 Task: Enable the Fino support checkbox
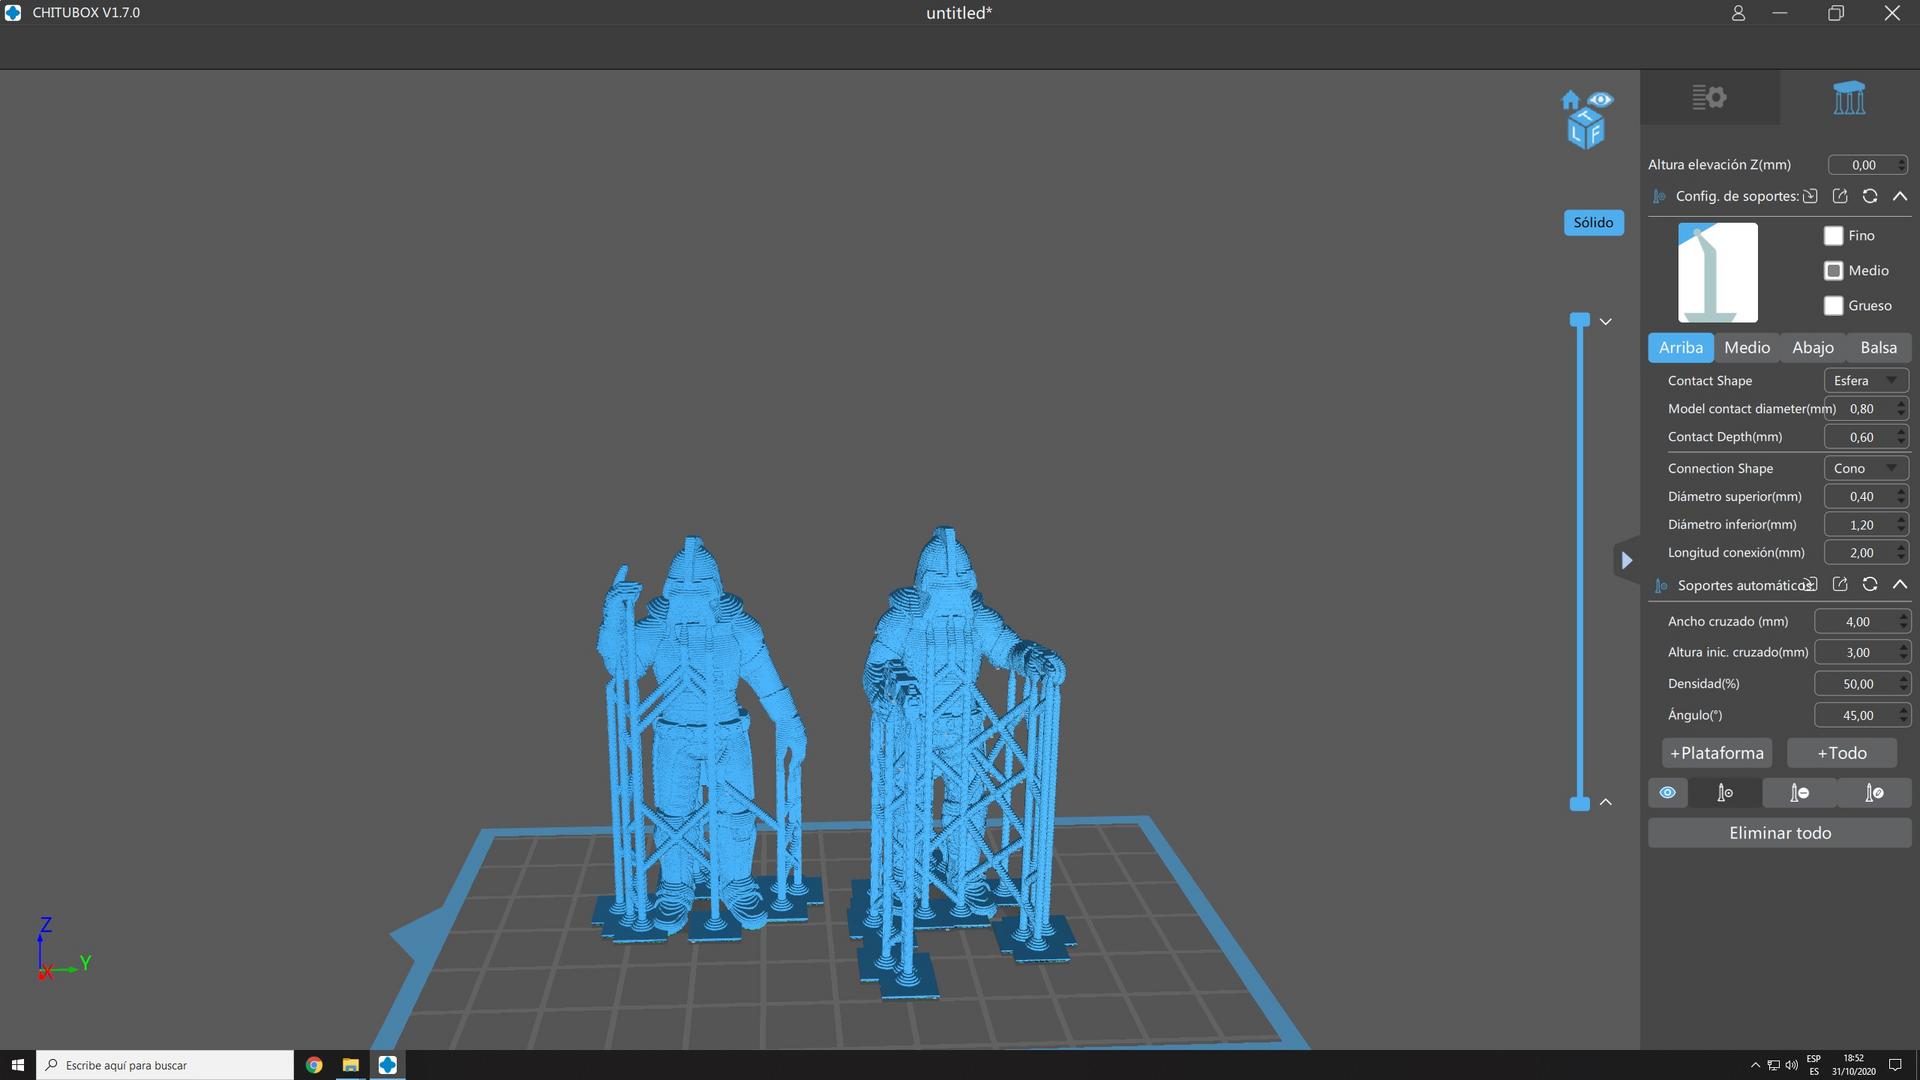pyautogui.click(x=1833, y=236)
